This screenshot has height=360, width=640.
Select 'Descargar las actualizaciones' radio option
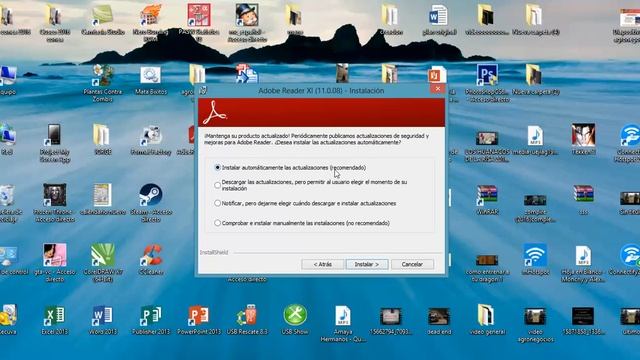coord(217,185)
